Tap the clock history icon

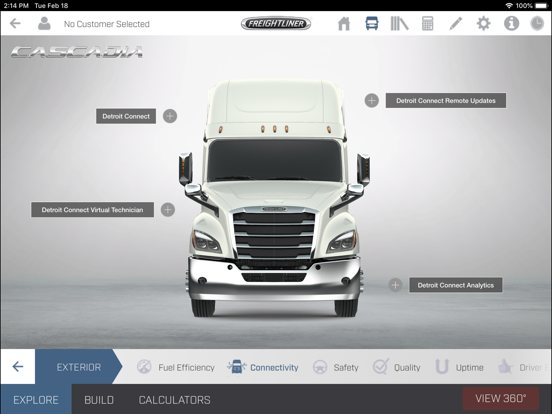tap(537, 24)
